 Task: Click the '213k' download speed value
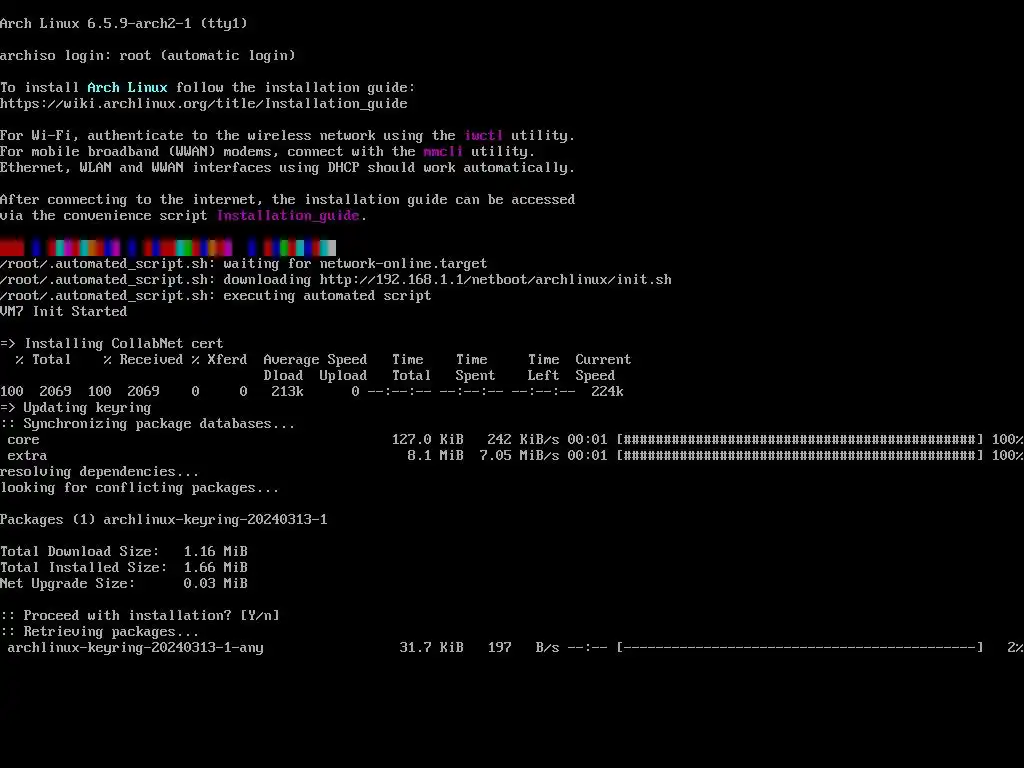click(287, 391)
